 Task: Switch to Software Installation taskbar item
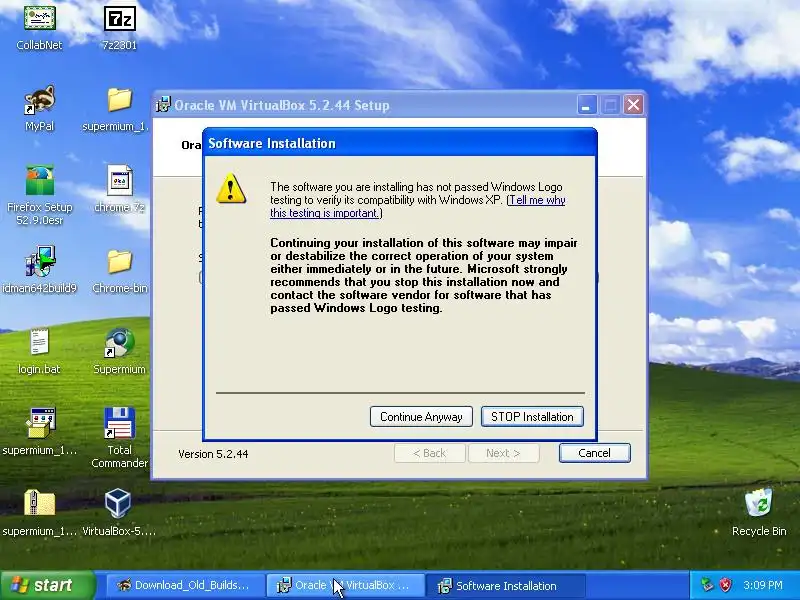click(505, 585)
